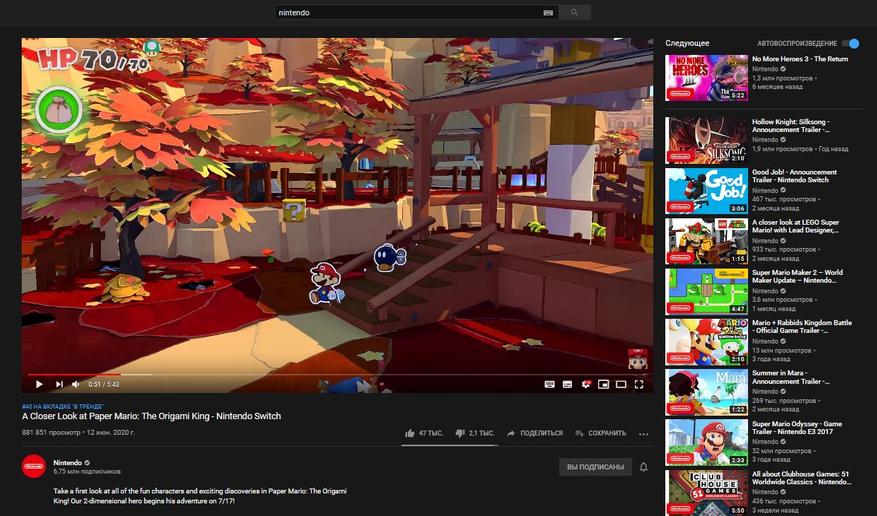Open LEGO Super Mario video thumbnail
877x516 pixels.
706,241
